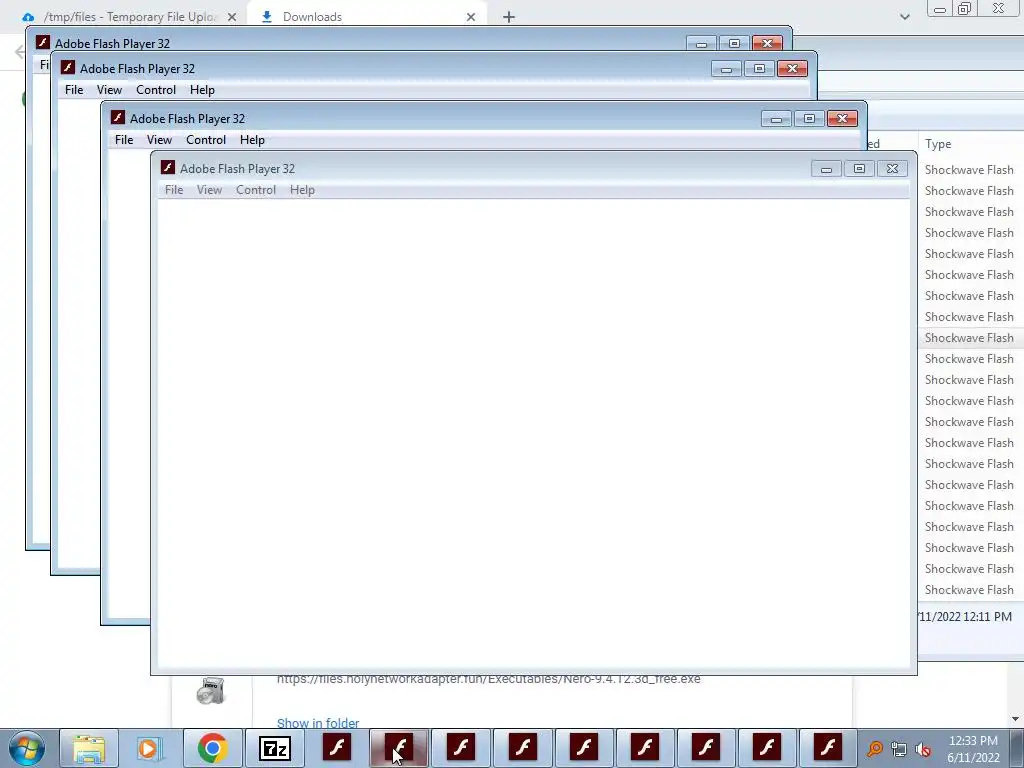The height and width of the screenshot is (768, 1024).
Task: Open the File menu in the front Flash Player window
Action: pyautogui.click(x=174, y=189)
